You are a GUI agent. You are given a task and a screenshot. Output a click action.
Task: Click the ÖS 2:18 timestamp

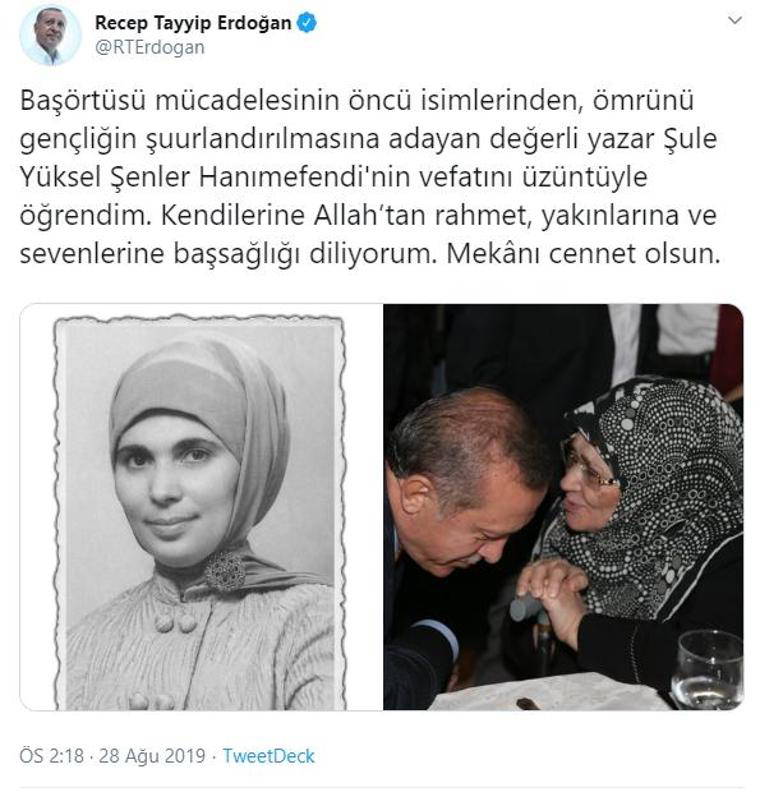coord(51,756)
